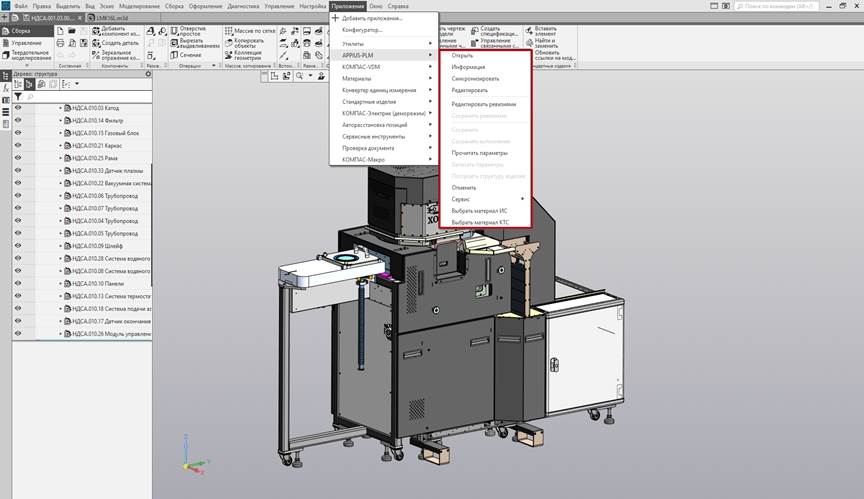Screen dimensions: 864x499
Task: Toggle eye icon for НДСА.010.09 Шлейф
Action: (x=18, y=246)
